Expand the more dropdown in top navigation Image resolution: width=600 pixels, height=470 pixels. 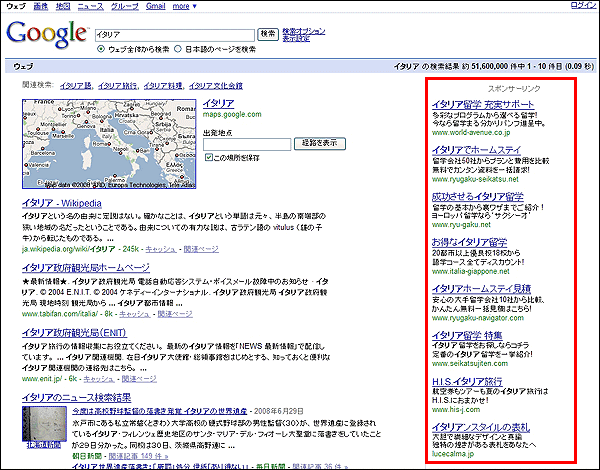tap(184, 6)
